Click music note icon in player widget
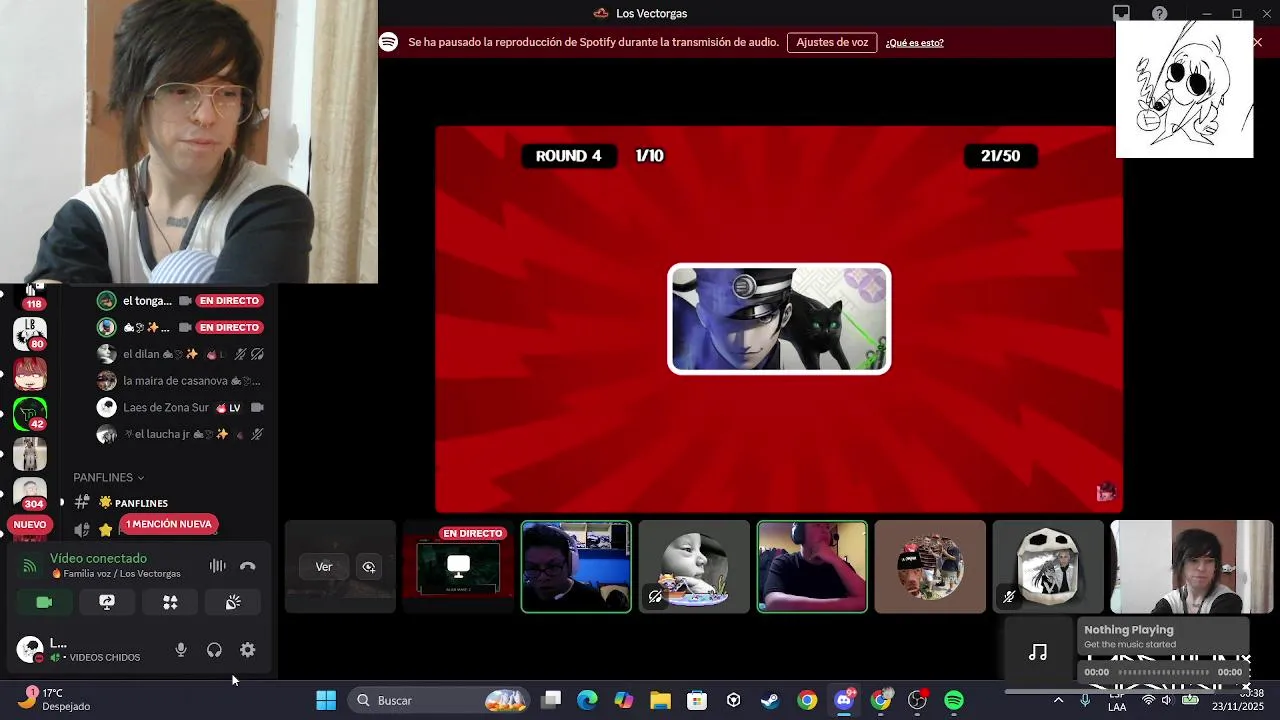 click(1038, 652)
